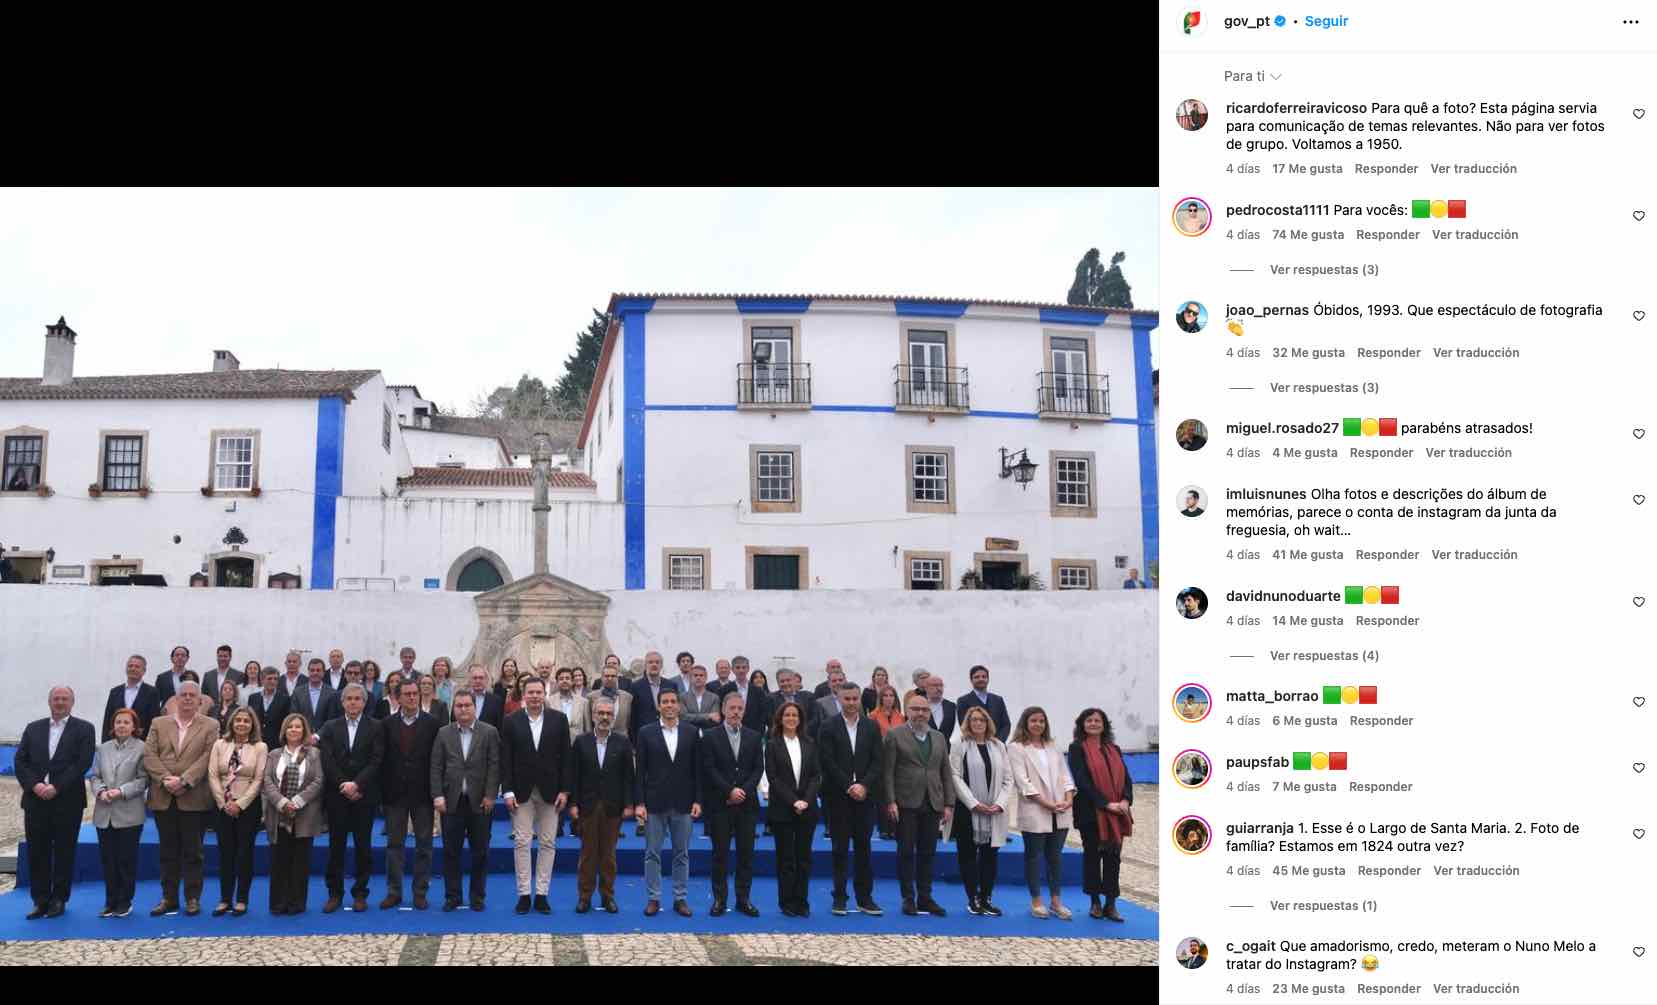Open c_ogait's profile picture
The image size is (1657, 1005).
(1191, 953)
